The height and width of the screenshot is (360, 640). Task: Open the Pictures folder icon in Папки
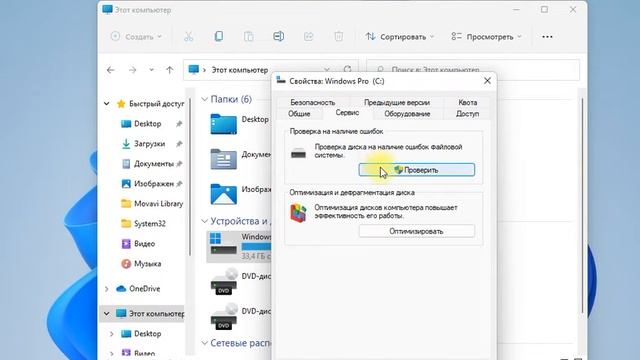tap(223, 194)
